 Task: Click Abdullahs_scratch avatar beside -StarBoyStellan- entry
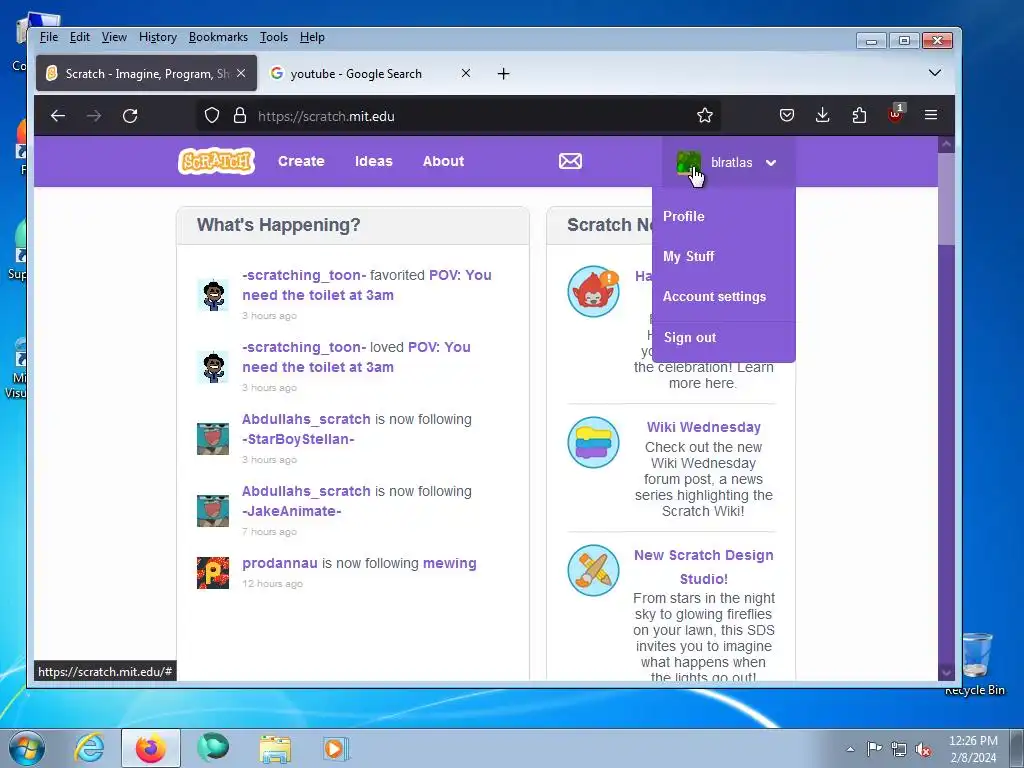[213, 439]
